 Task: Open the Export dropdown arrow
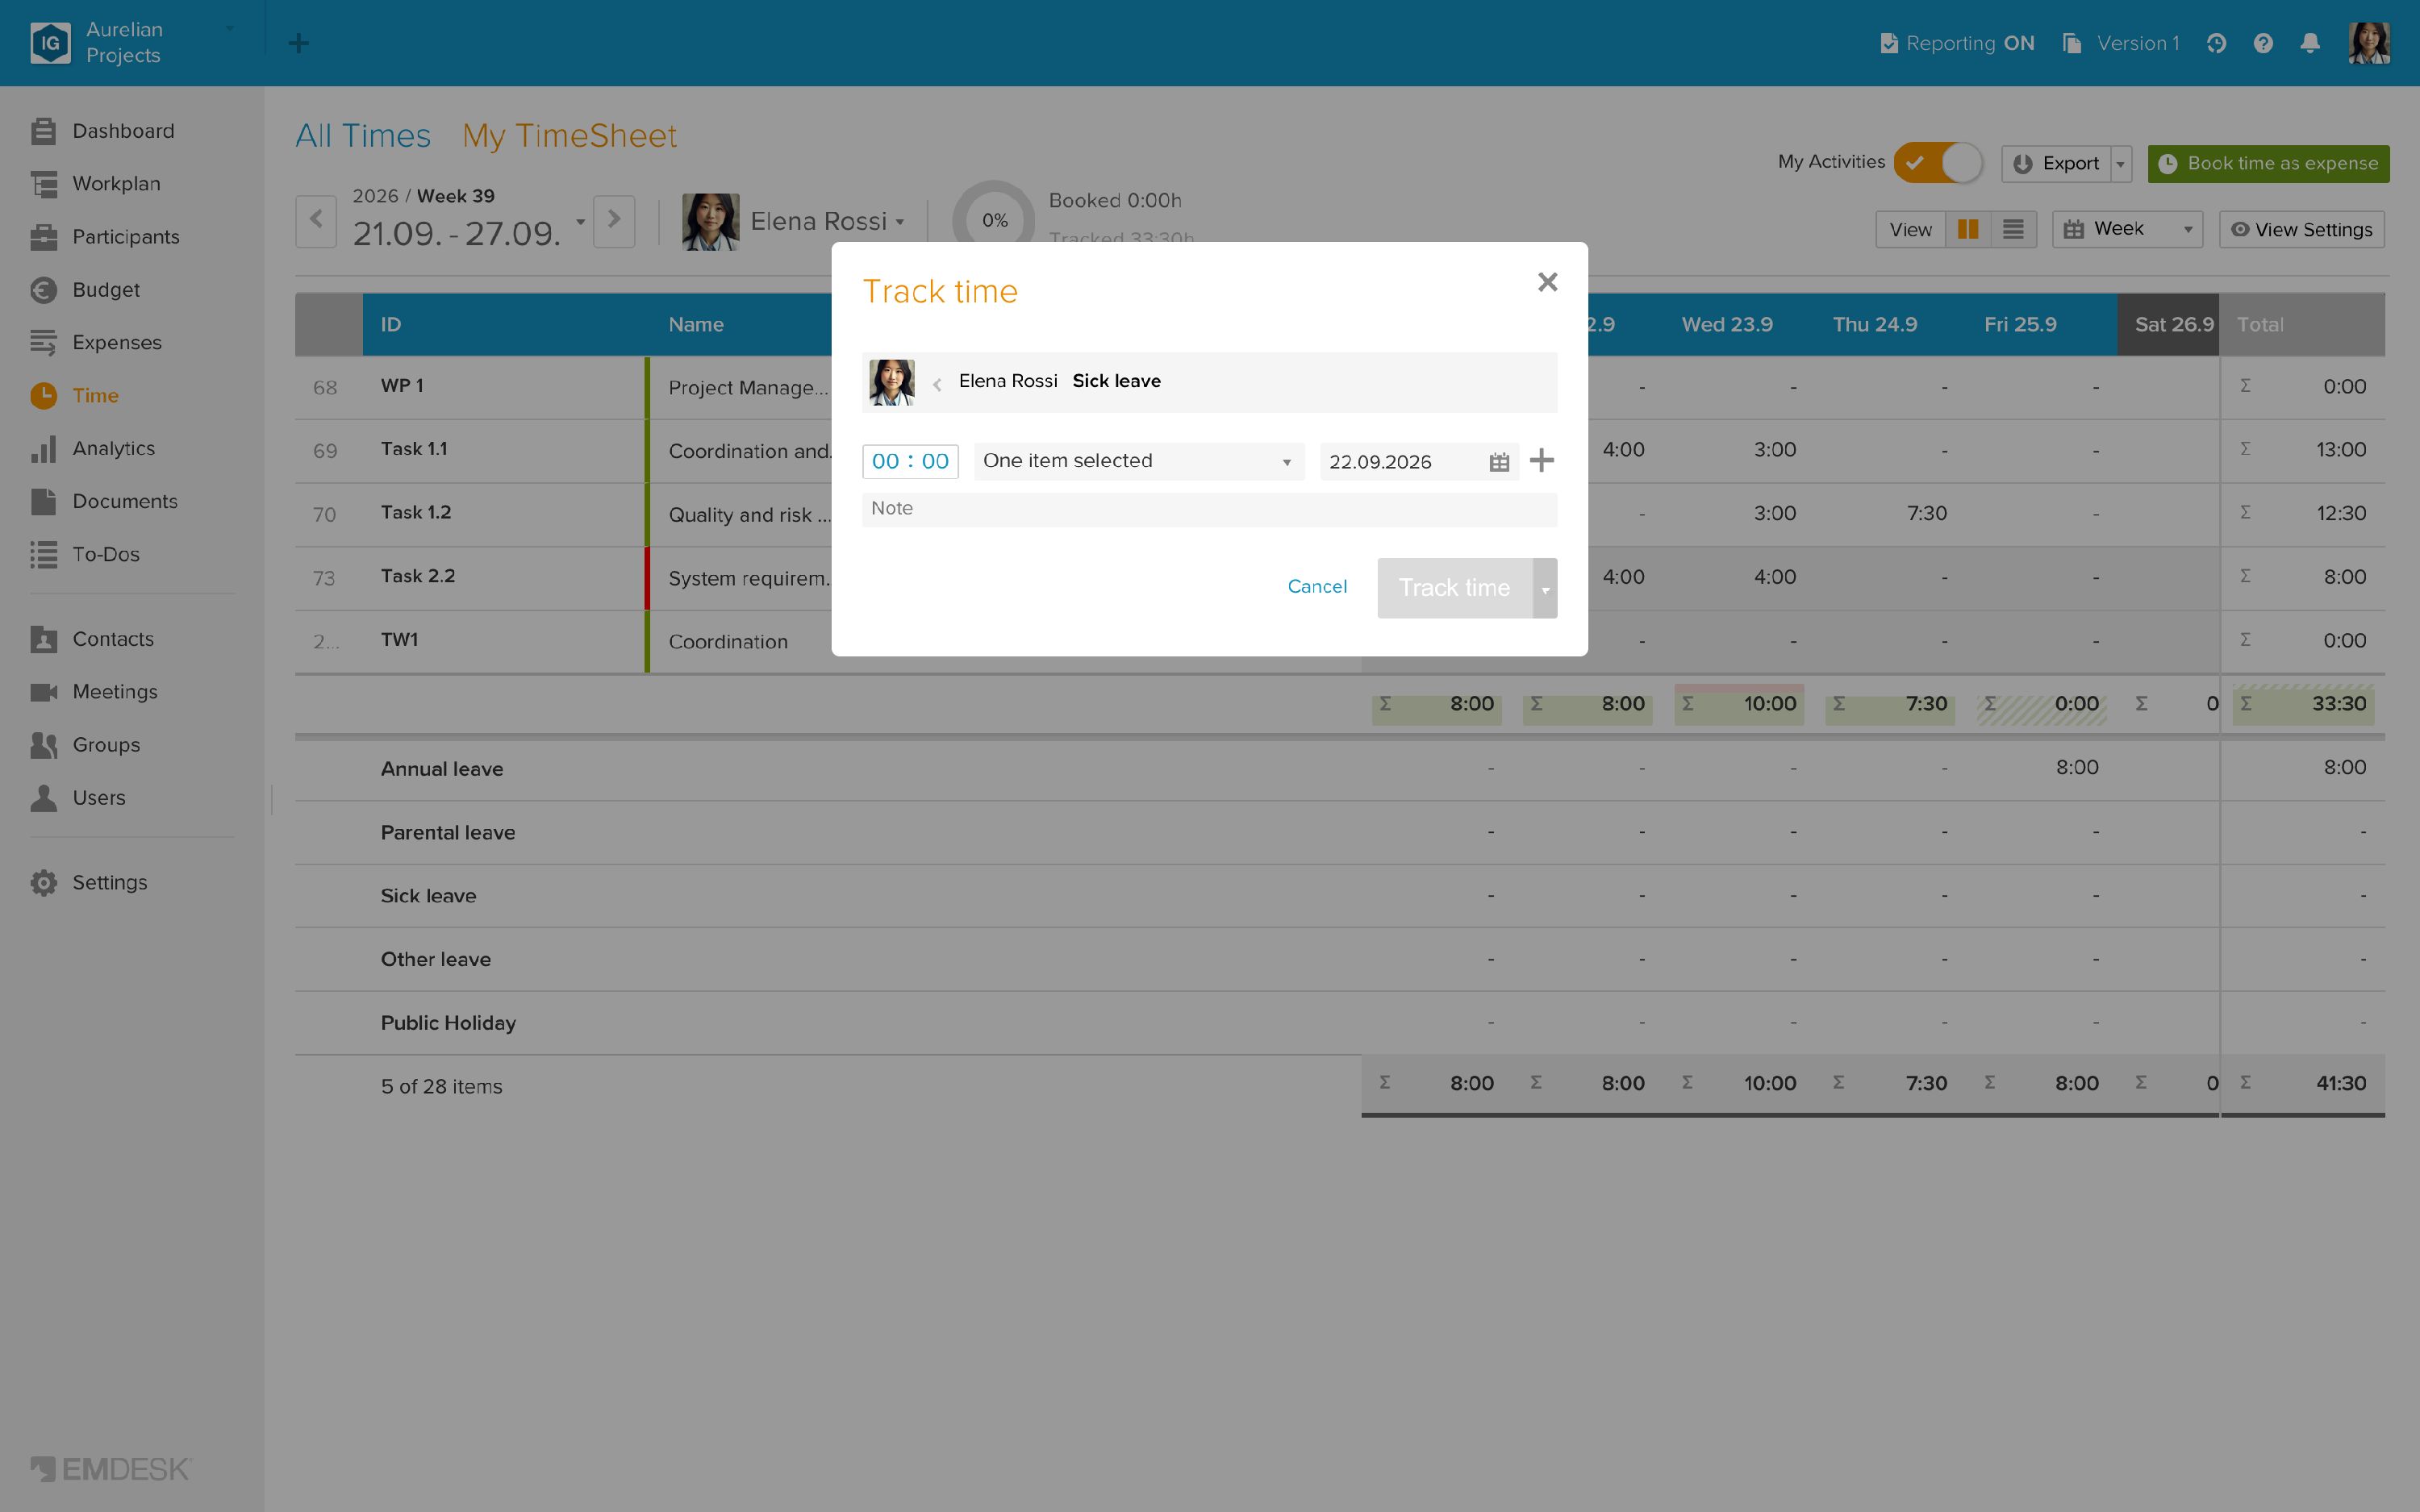click(x=2120, y=164)
